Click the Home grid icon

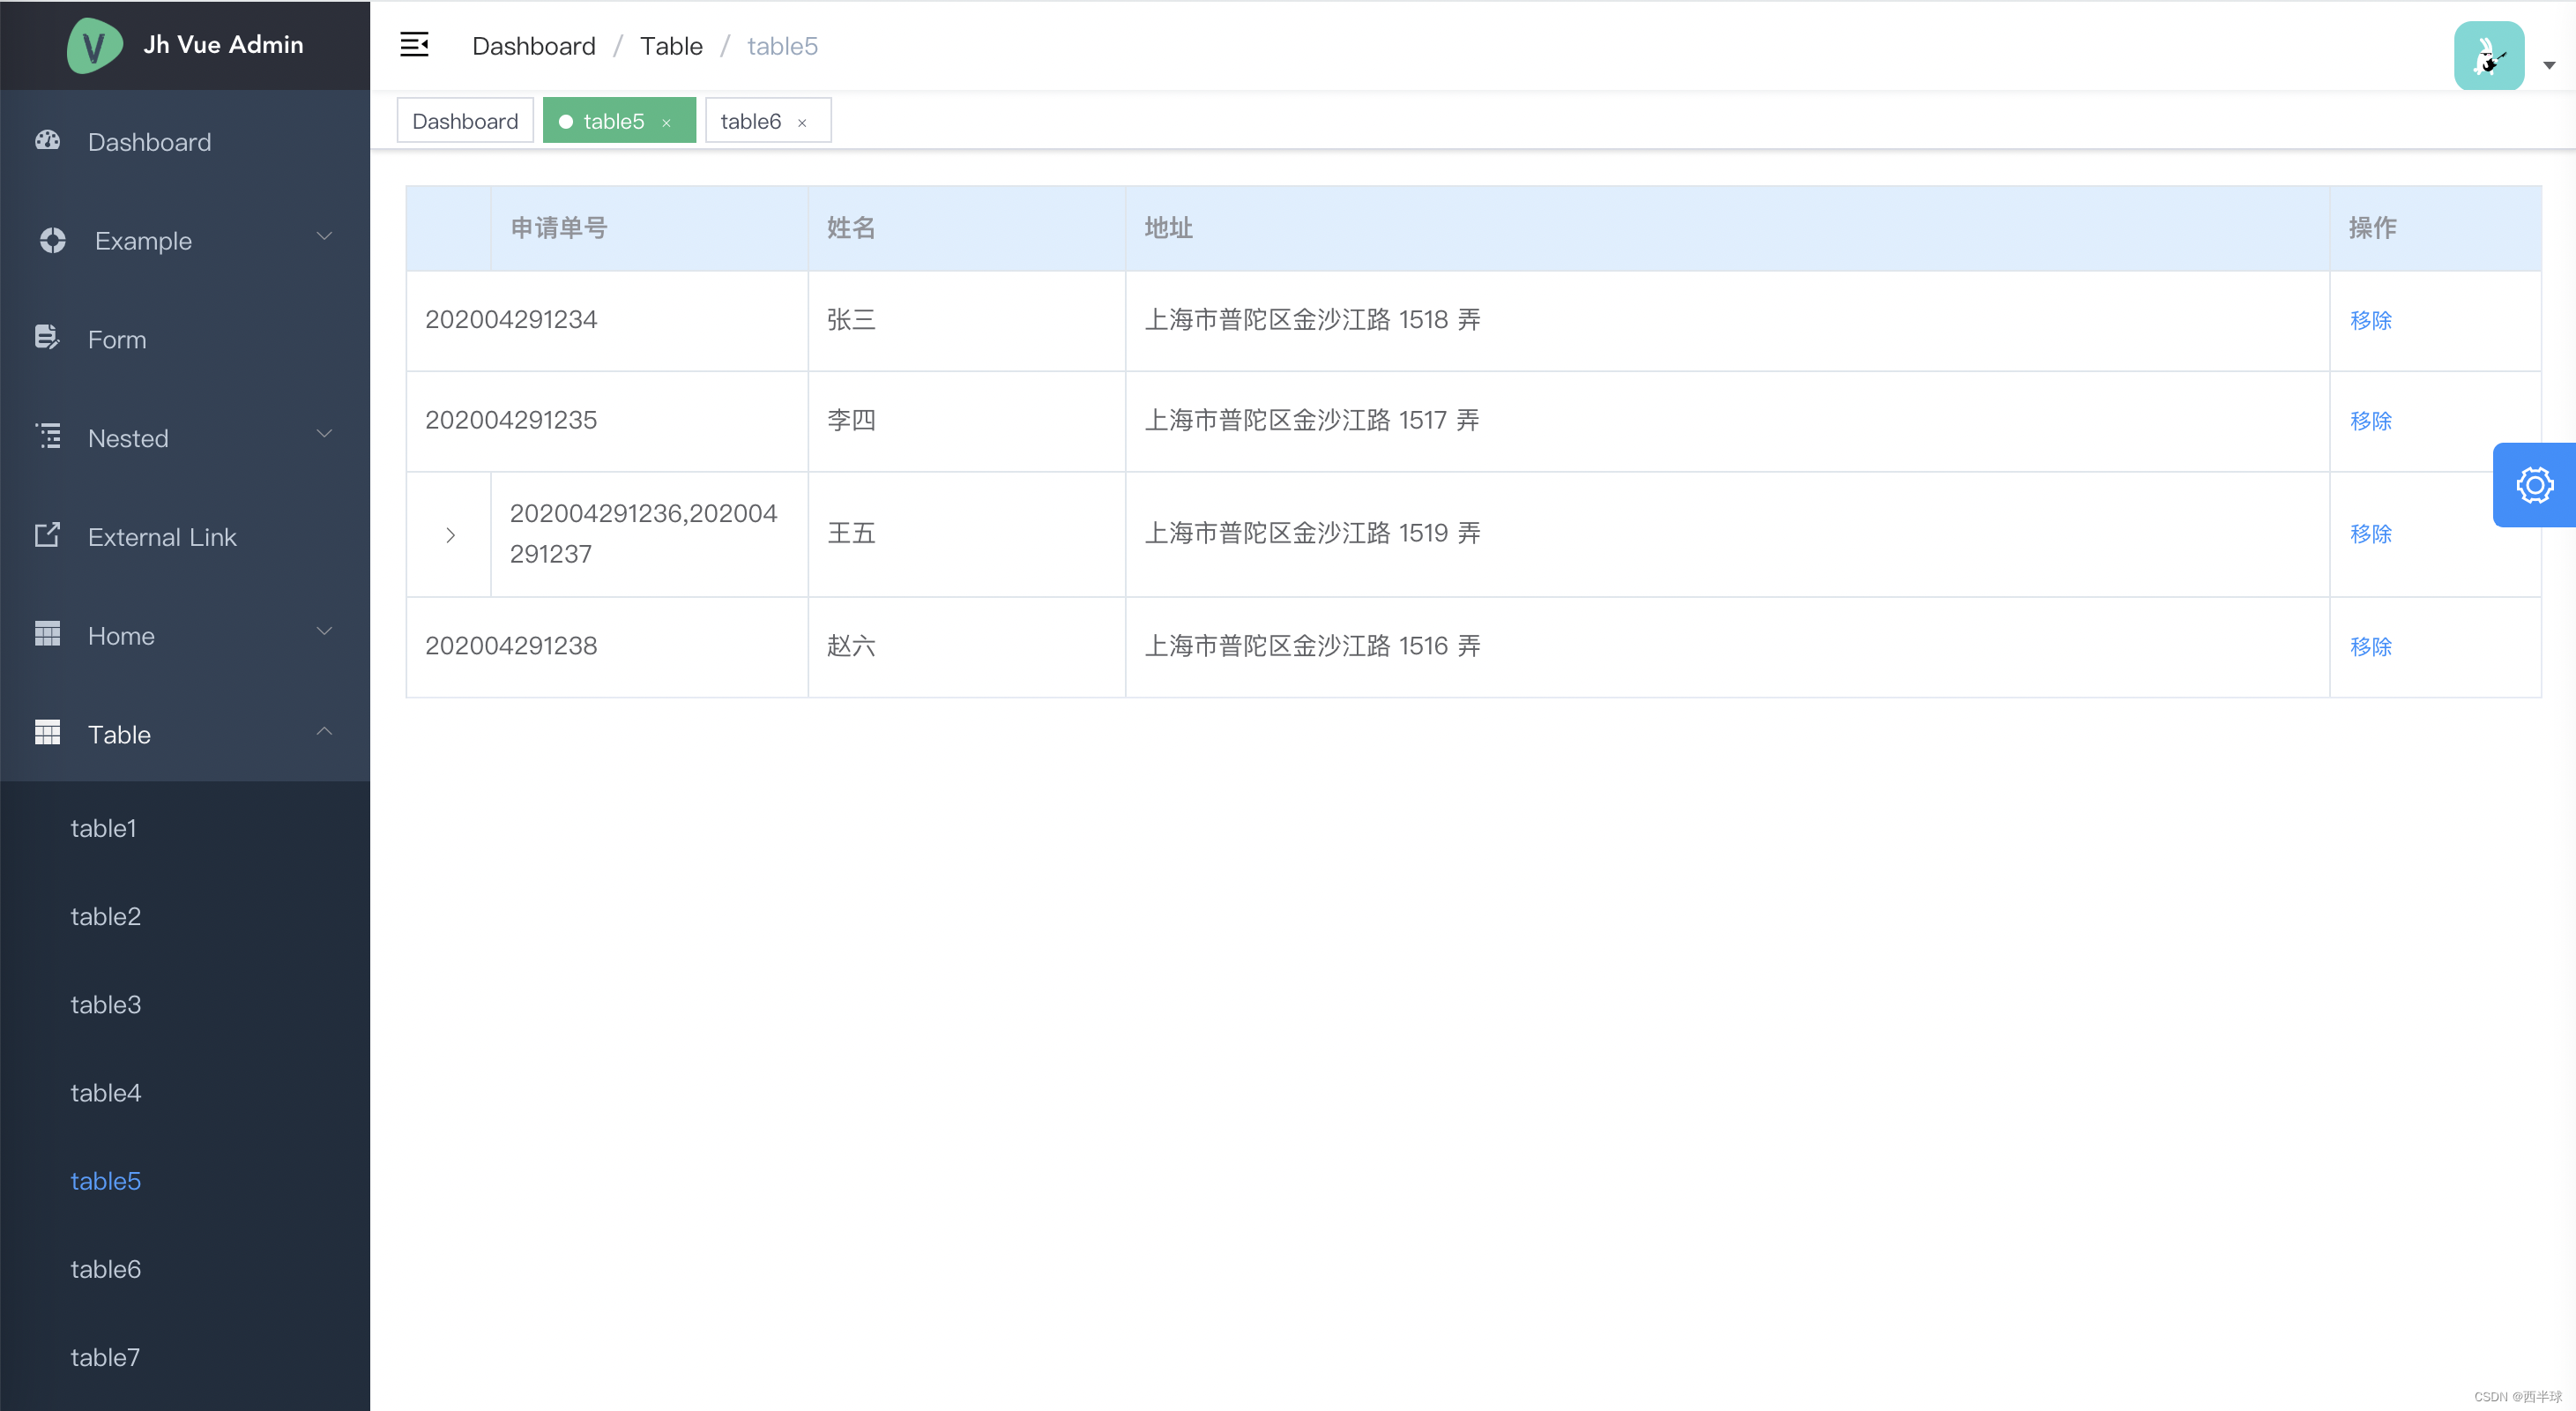pos(47,634)
